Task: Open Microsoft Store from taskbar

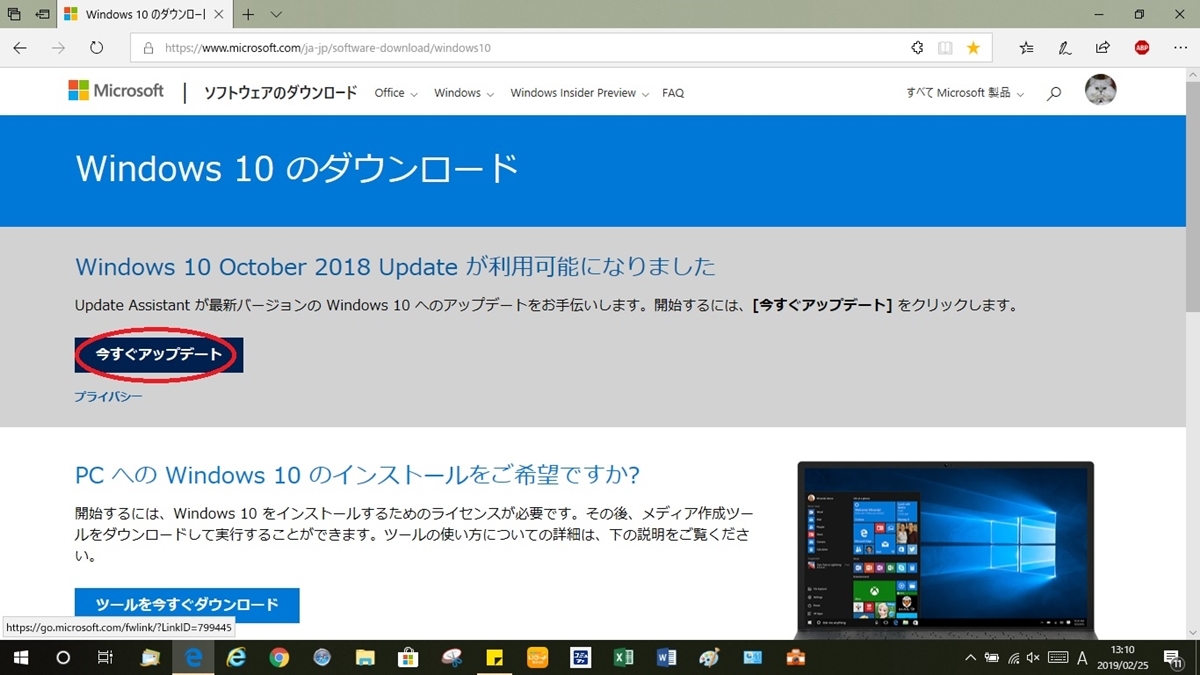Action: 408,657
